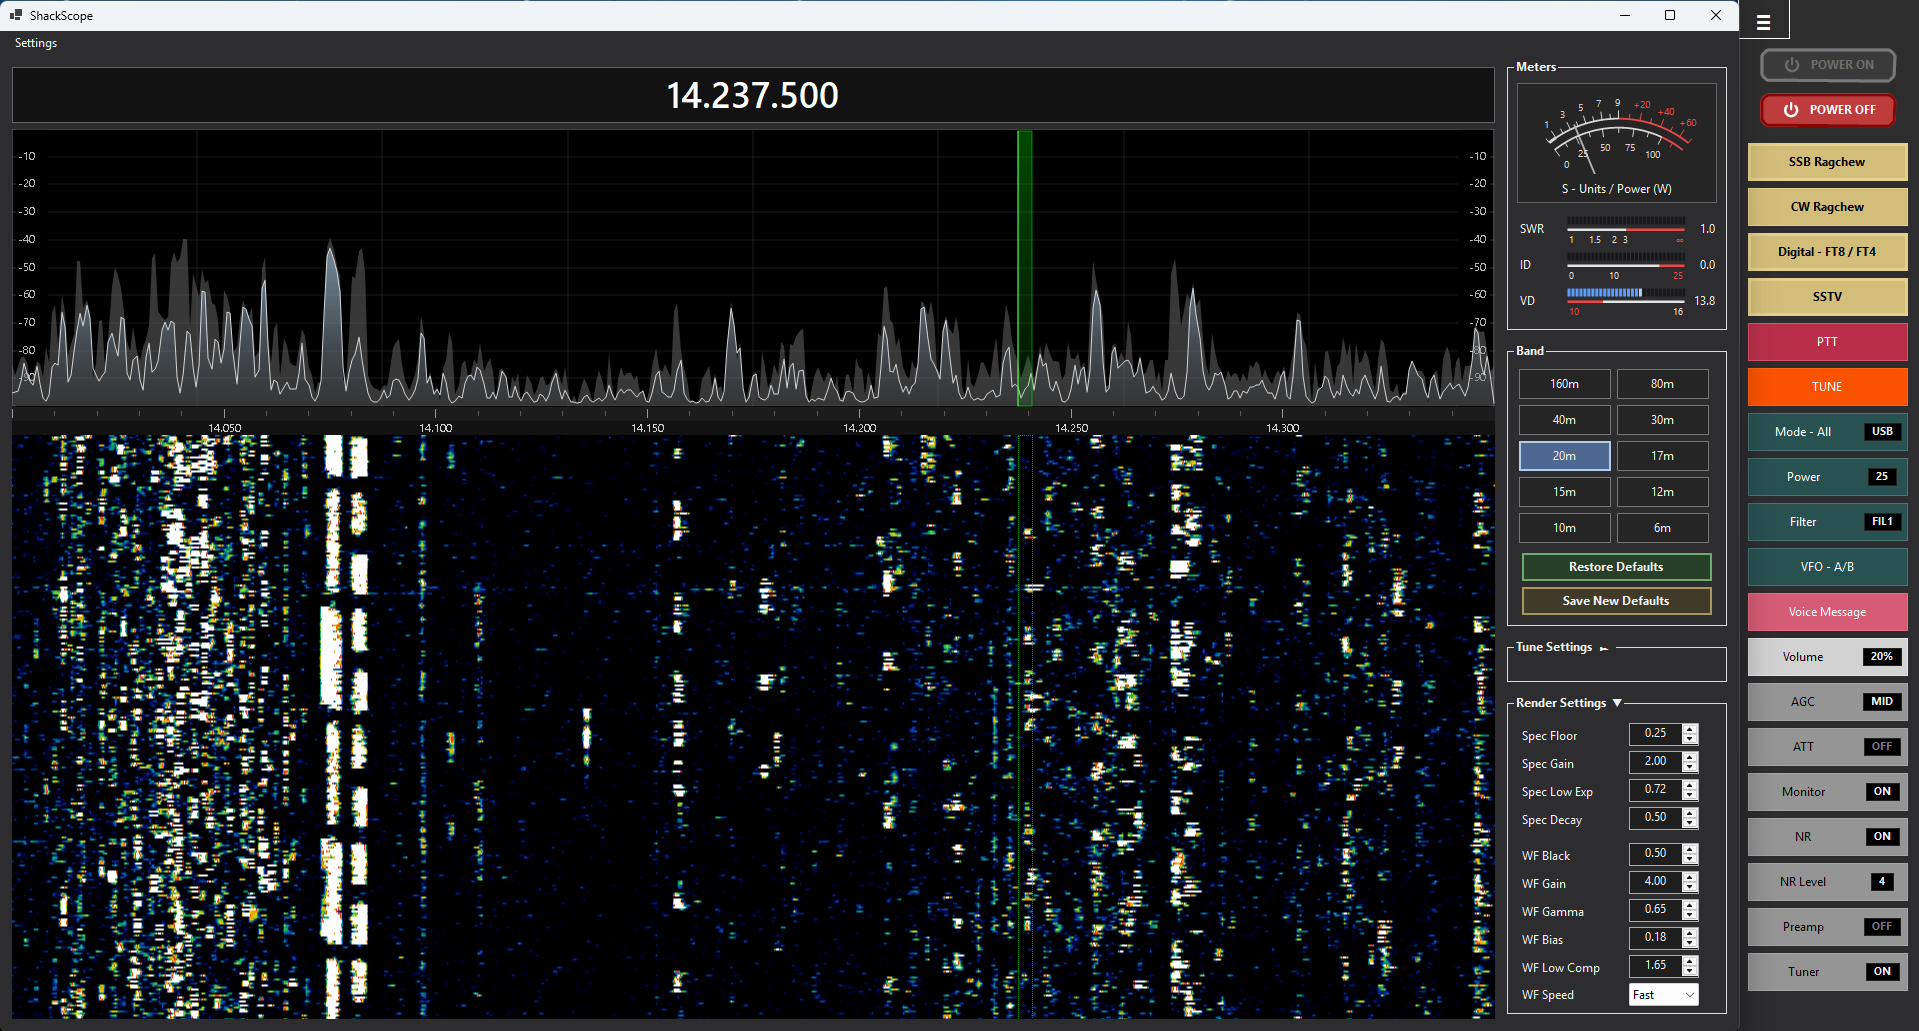Select the 40m band
The width and height of the screenshot is (1919, 1031).
click(1564, 420)
